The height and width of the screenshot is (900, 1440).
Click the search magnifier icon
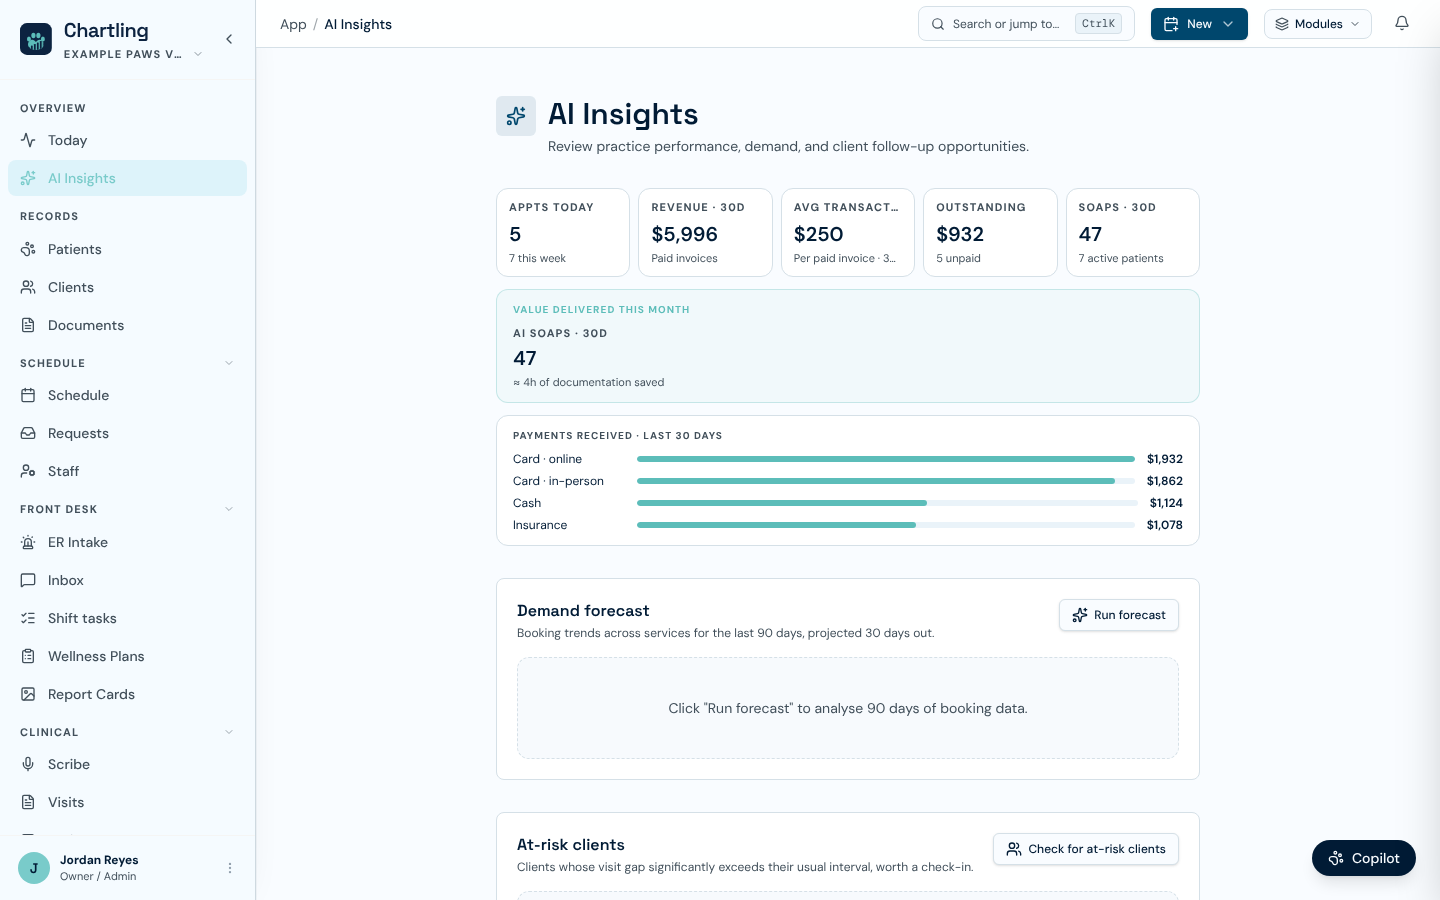pos(938,24)
